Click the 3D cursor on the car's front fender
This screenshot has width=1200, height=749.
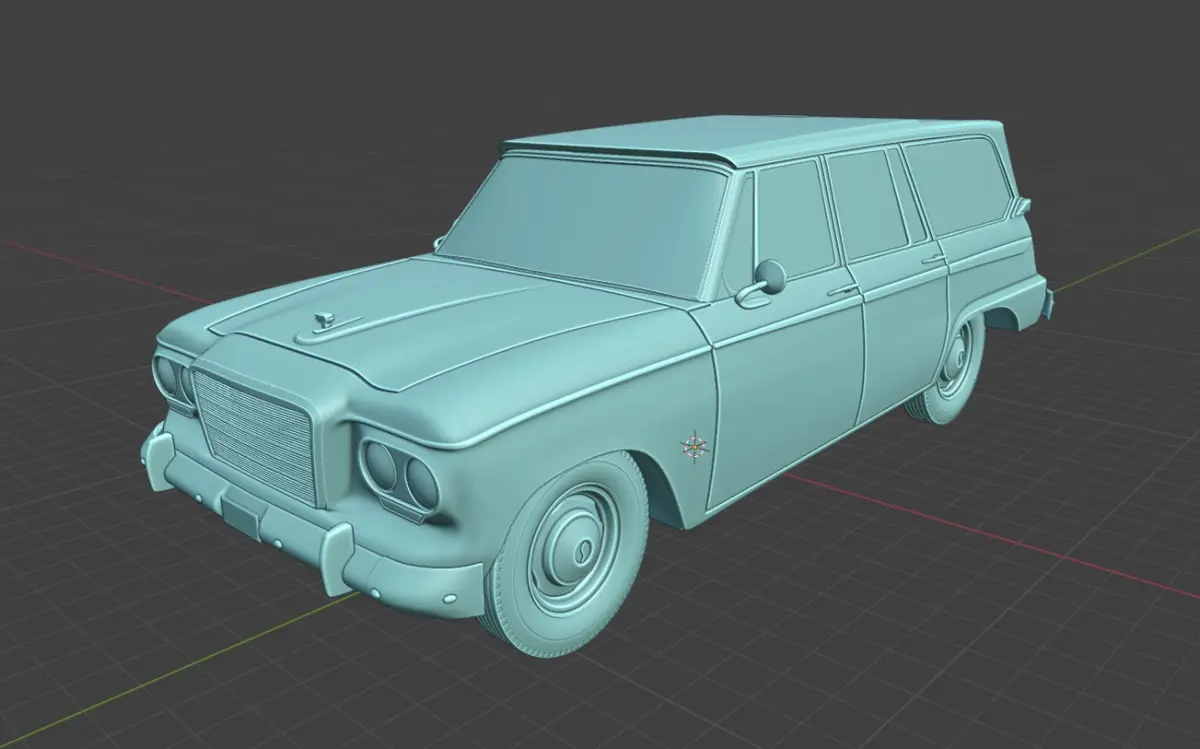click(693, 445)
